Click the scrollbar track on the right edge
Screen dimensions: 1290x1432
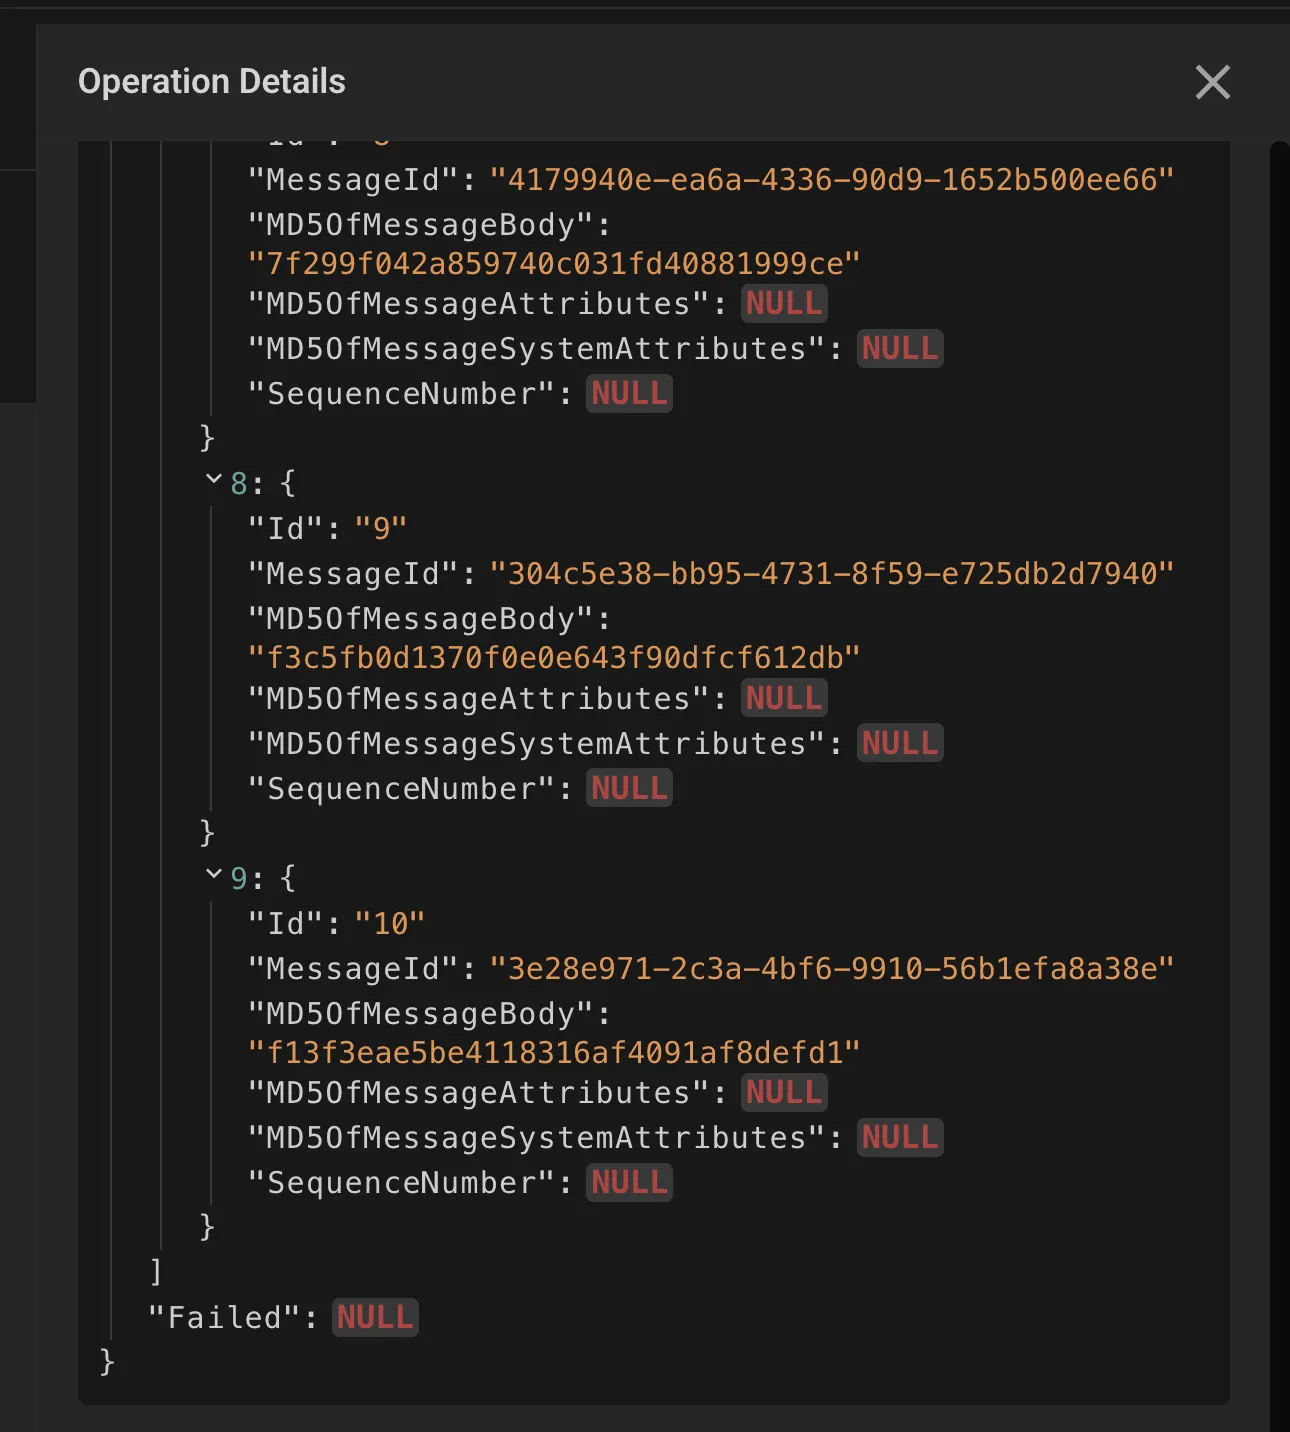pyautogui.click(x=1279, y=786)
